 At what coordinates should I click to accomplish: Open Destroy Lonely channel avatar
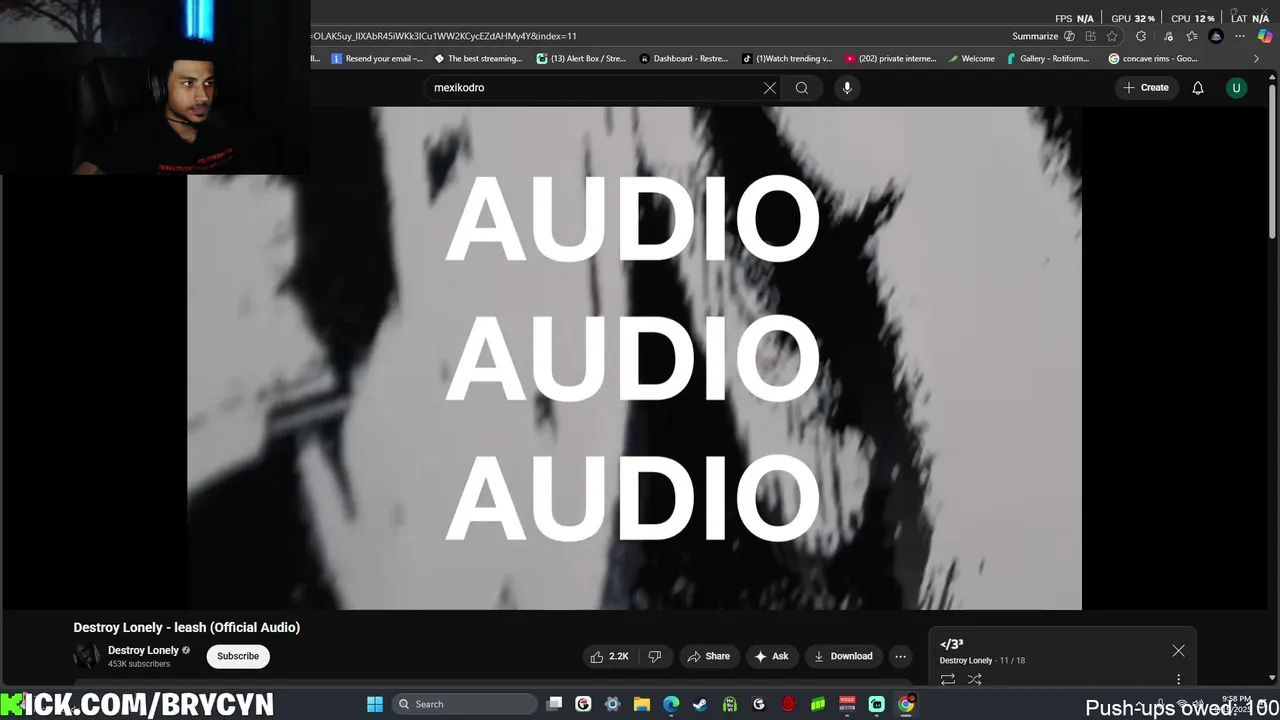tap(87, 656)
